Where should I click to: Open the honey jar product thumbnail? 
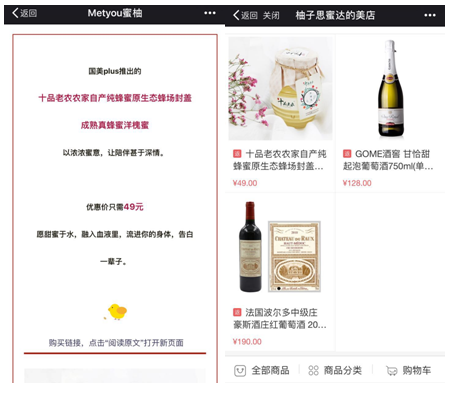coord(280,88)
